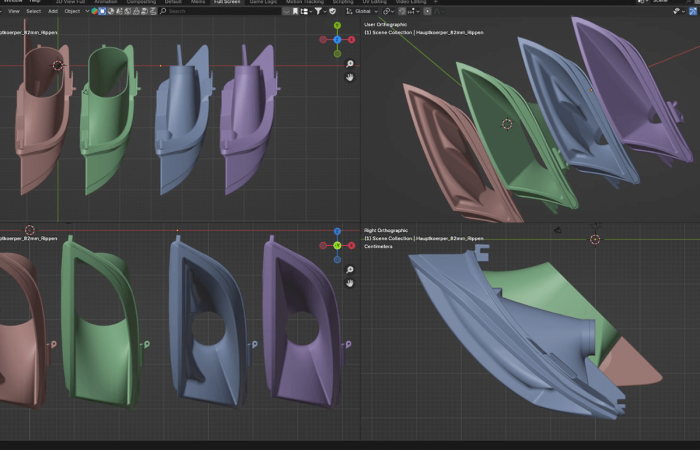Click negative Y circle on top-left viewport gizmo
700x450 pixels.
pyautogui.click(x=337, y=54)
